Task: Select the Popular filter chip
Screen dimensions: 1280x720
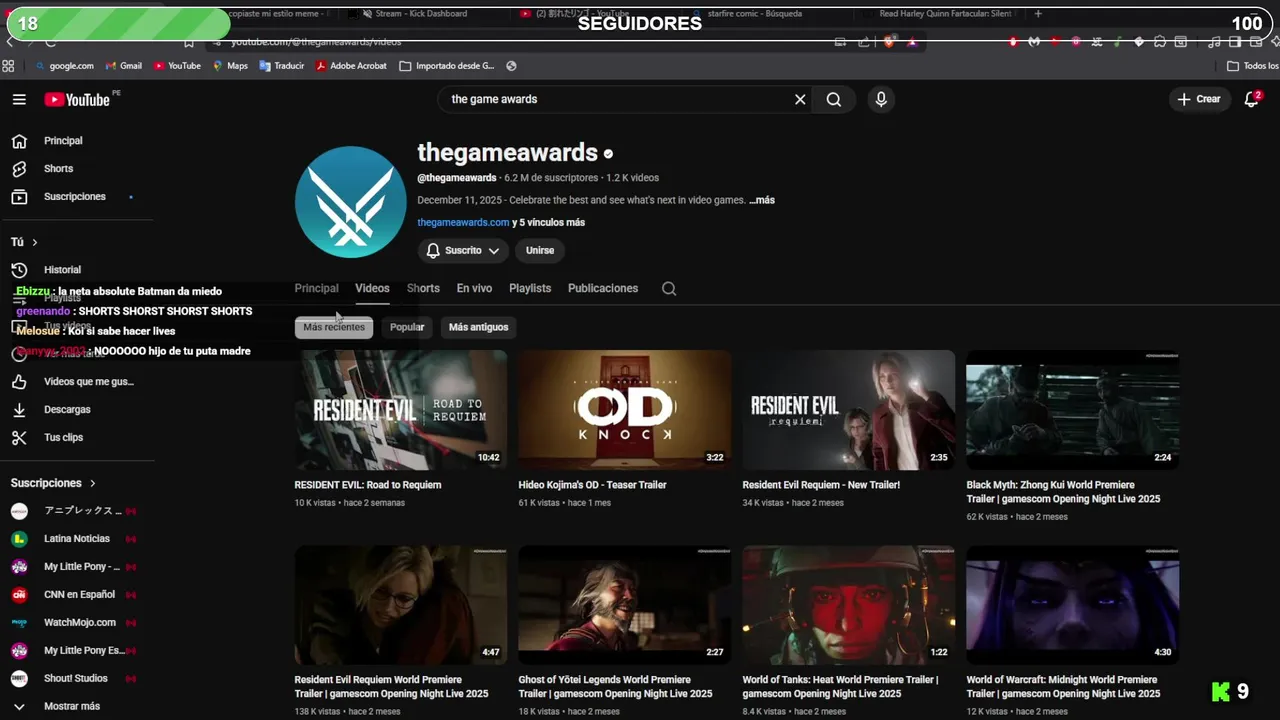Action: click(x=407, y=327)
